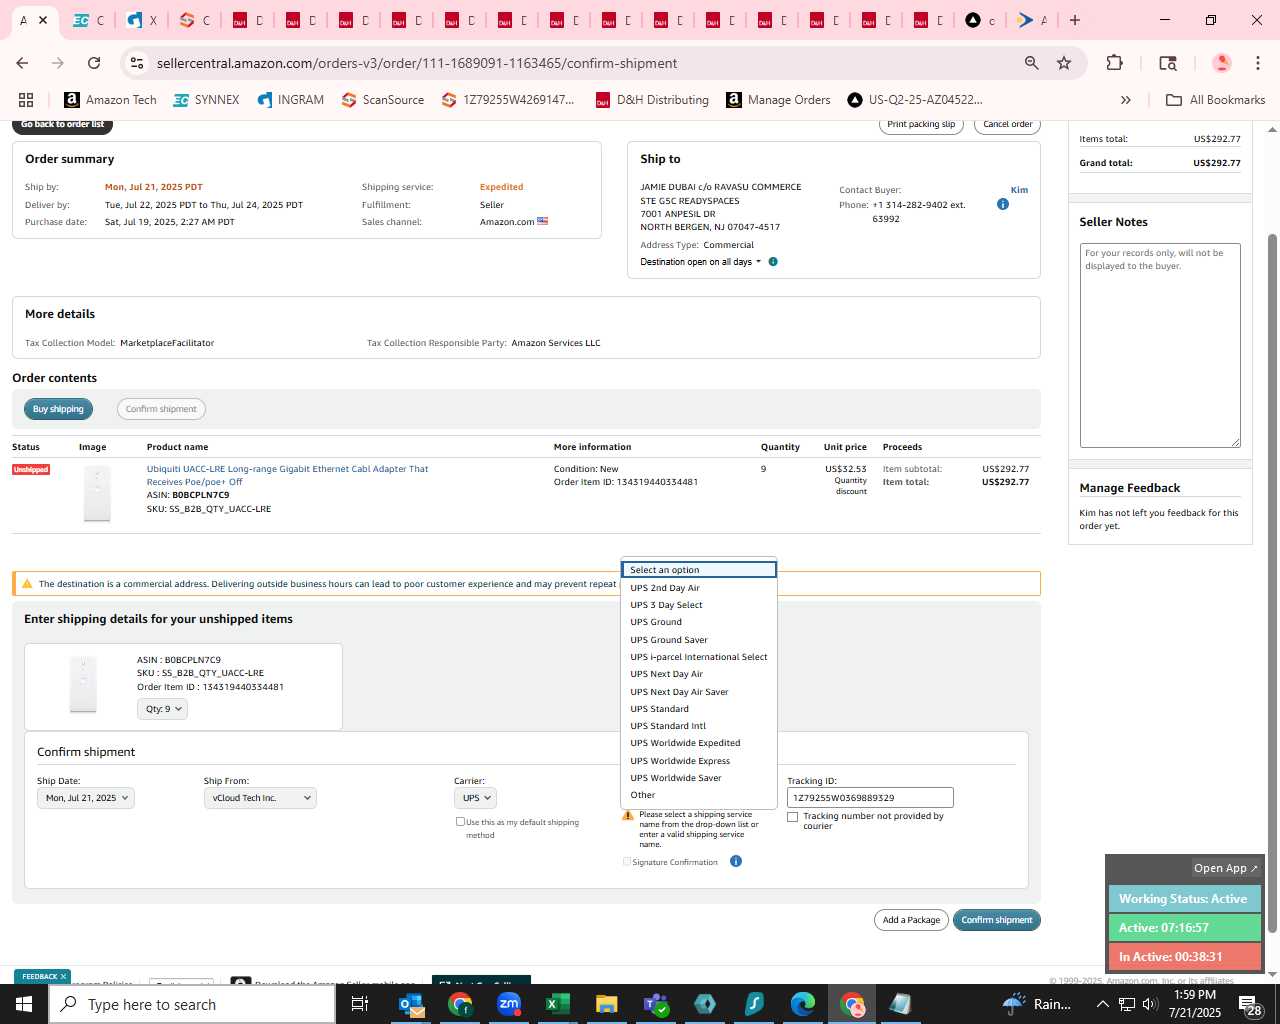
Task: Choose Other shipping service option
Action: tap(698, 795)
